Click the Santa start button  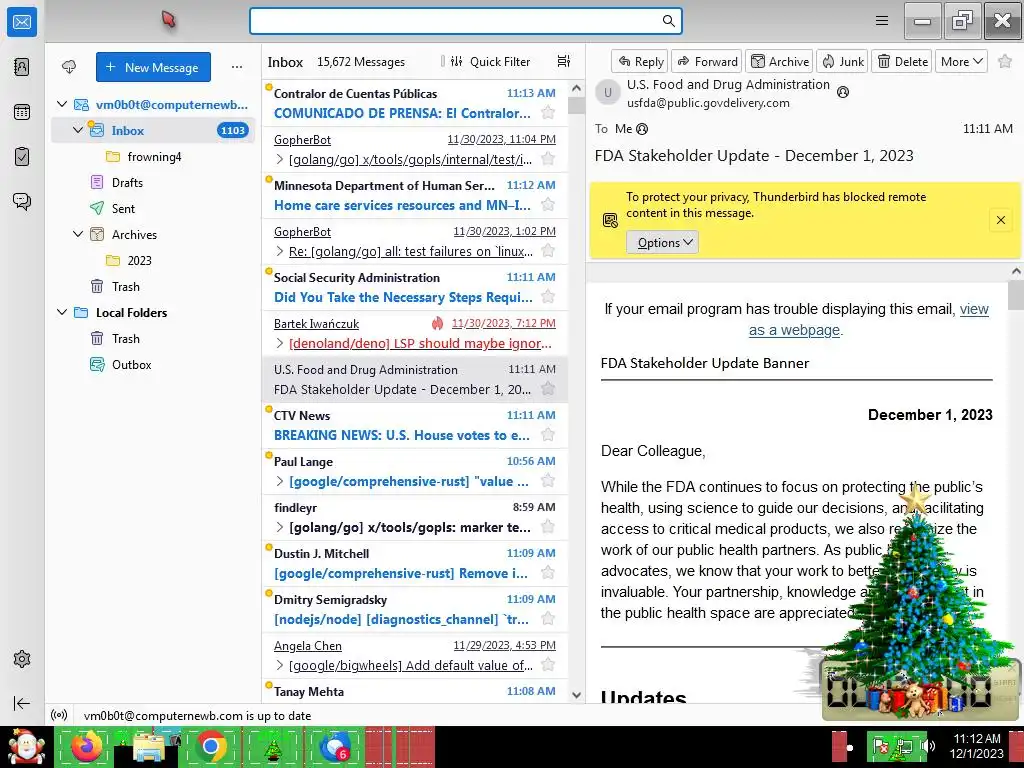26,747
